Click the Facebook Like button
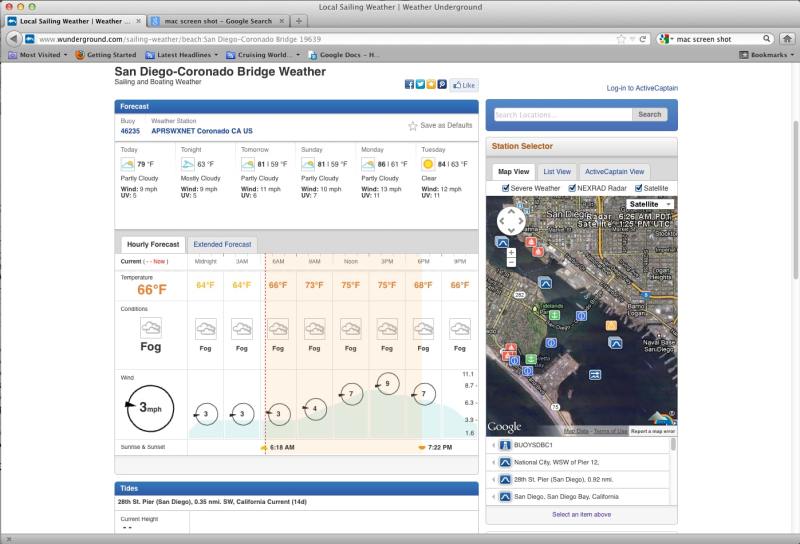This screenshot has width=800, height=544. tap(464, 85)
